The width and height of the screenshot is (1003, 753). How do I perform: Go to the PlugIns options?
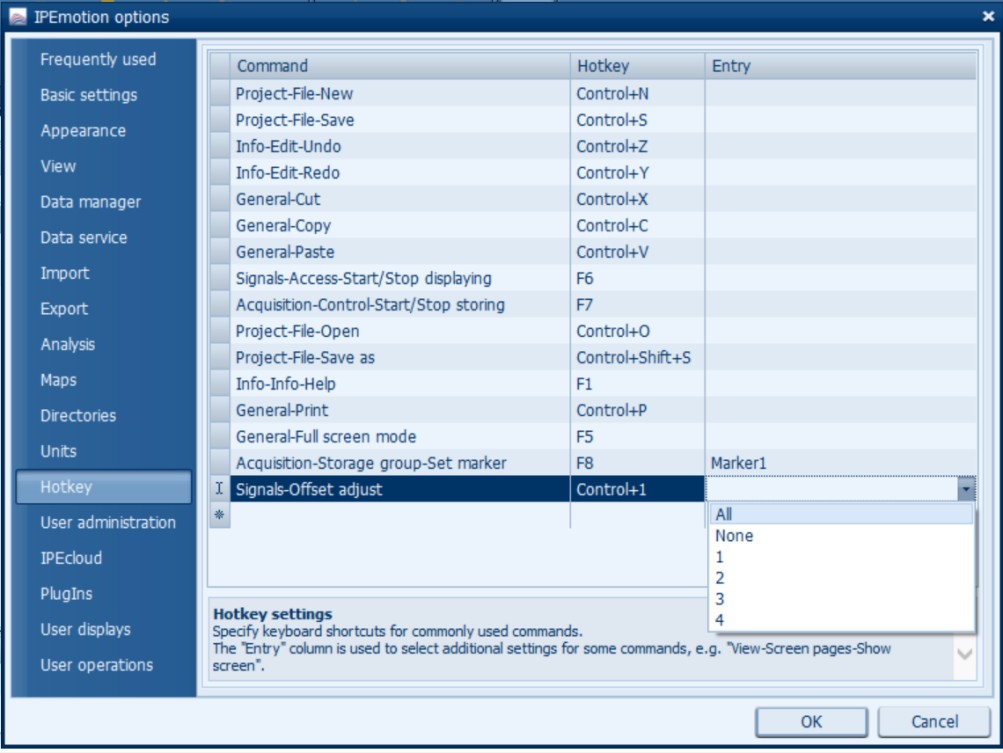click(66, 594)
